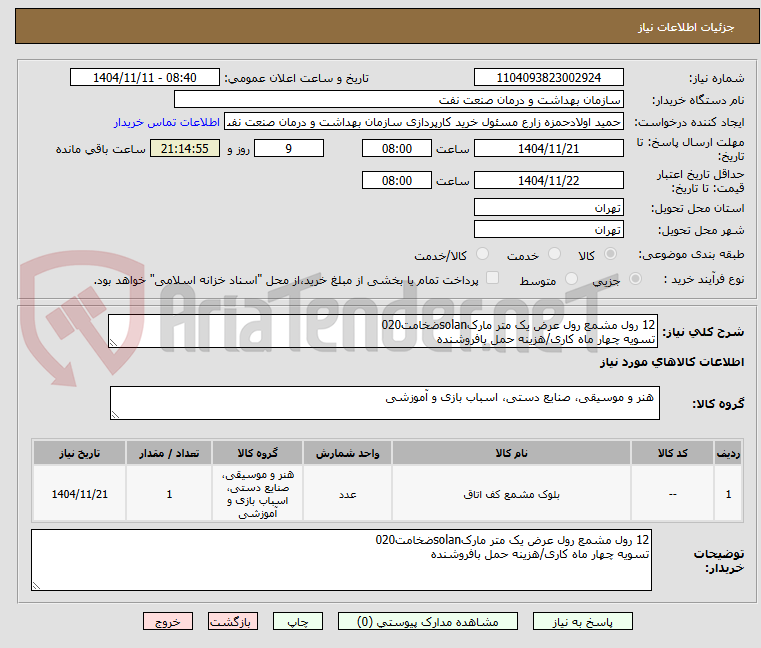Select the خدمت radio button
The height and width of the screenshot is (648, 761).
click(554, 254)
